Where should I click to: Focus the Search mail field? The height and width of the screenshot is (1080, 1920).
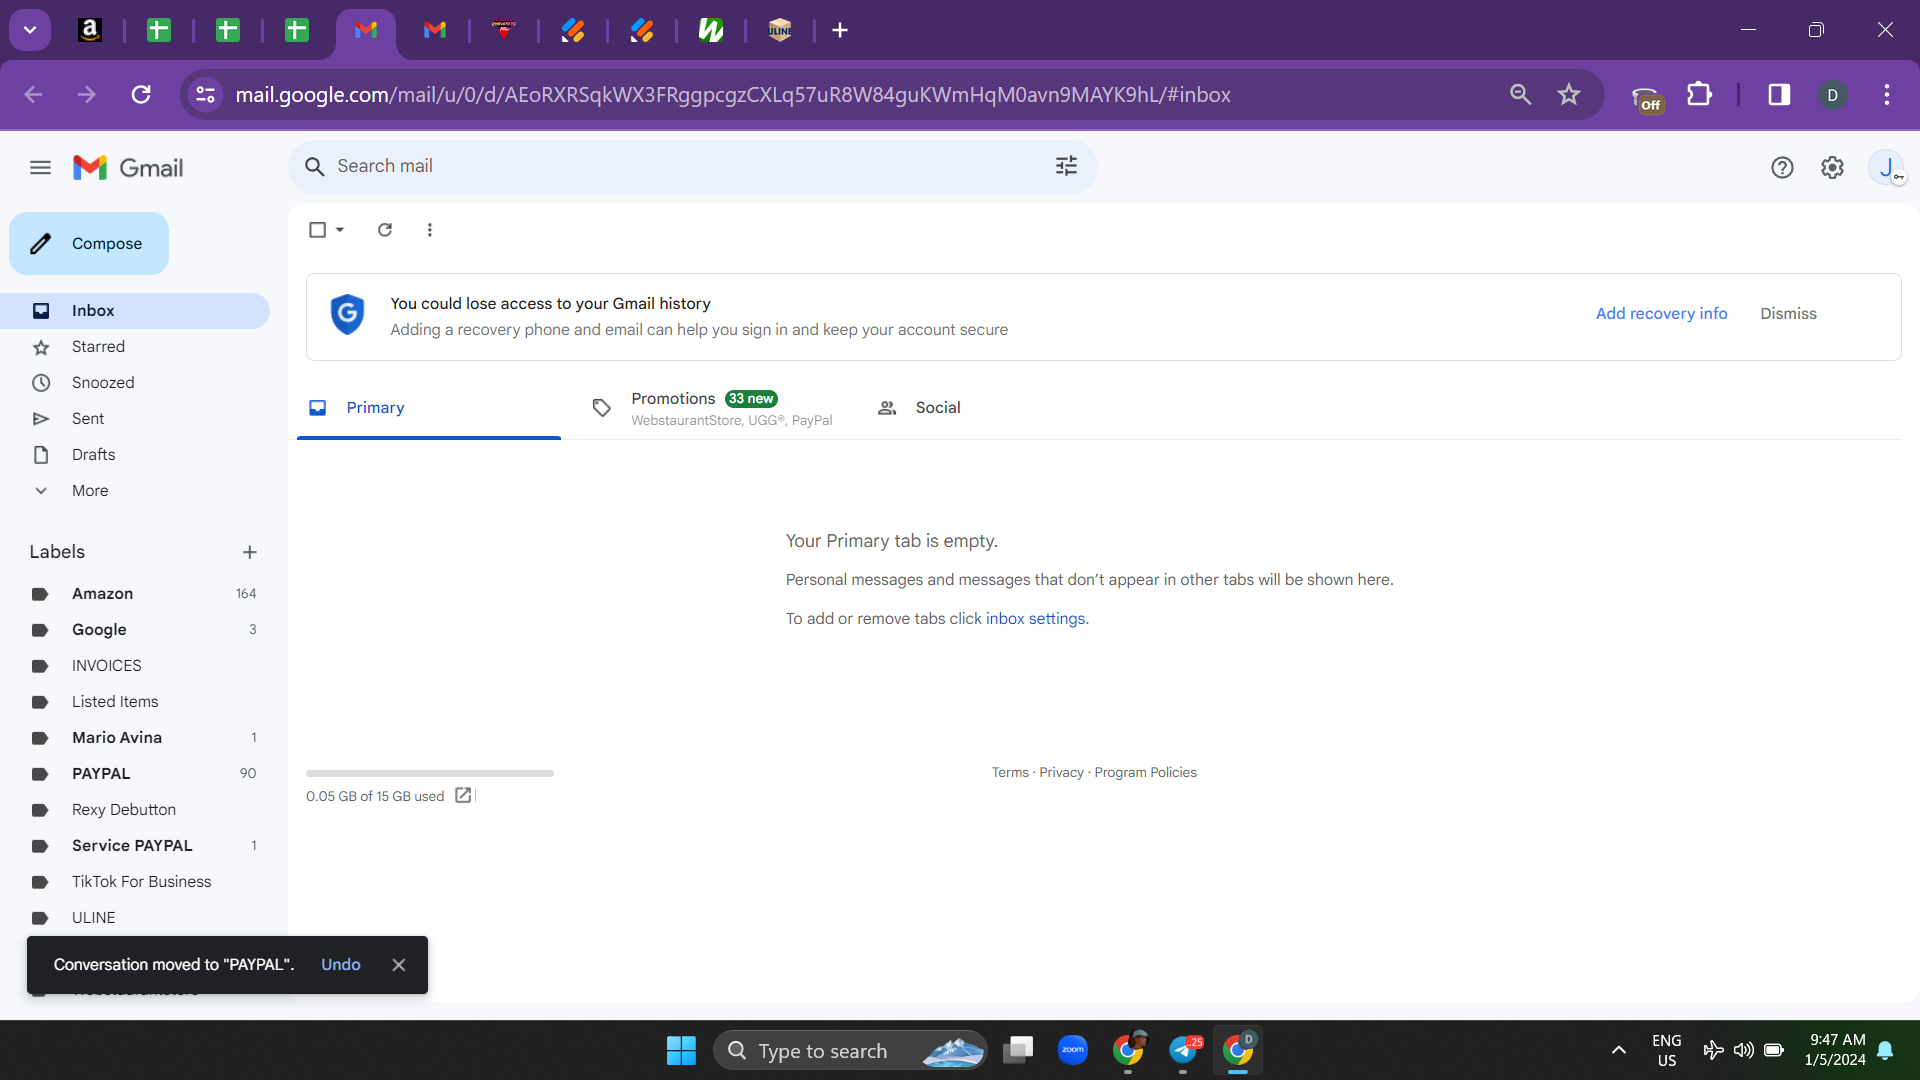tap(692, 166)
